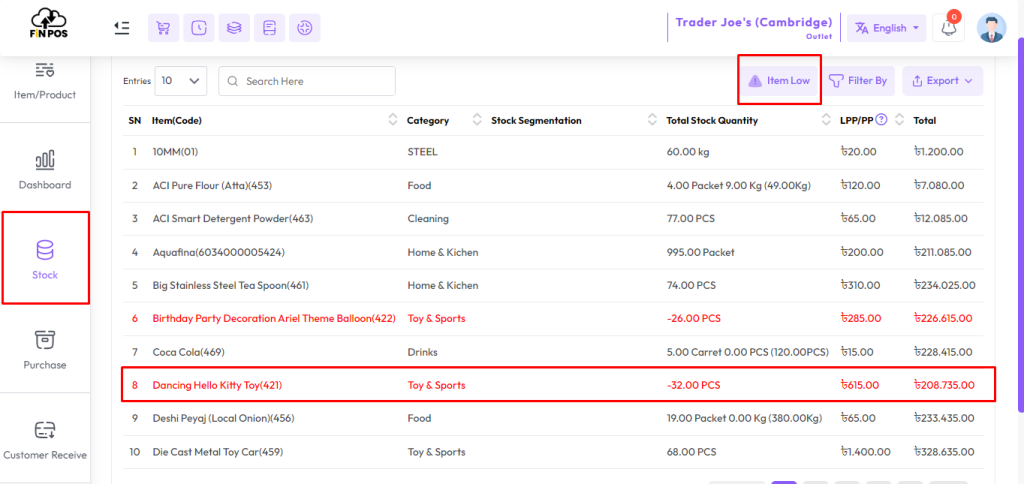
Task: Toggle fullscreen with the circular expand icon
Action: point(304,28)
